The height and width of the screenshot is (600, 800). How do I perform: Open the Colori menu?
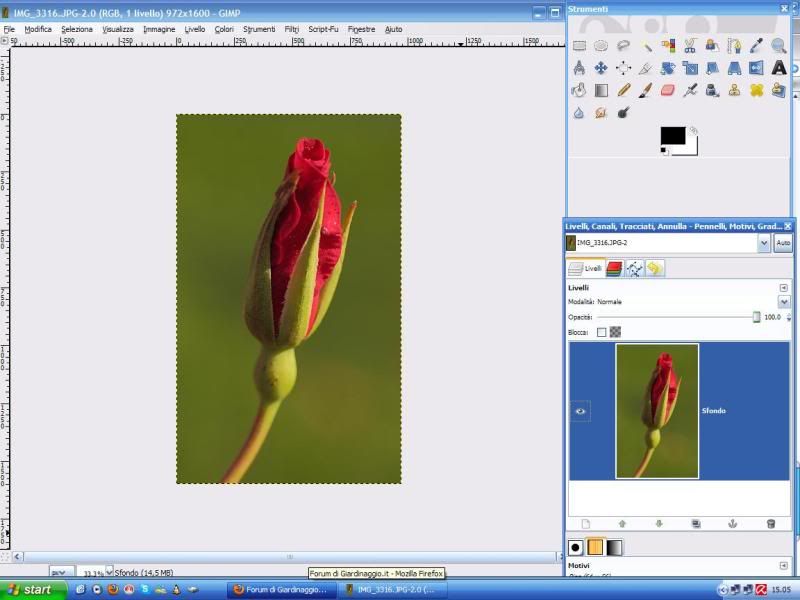tap(224, 30)
